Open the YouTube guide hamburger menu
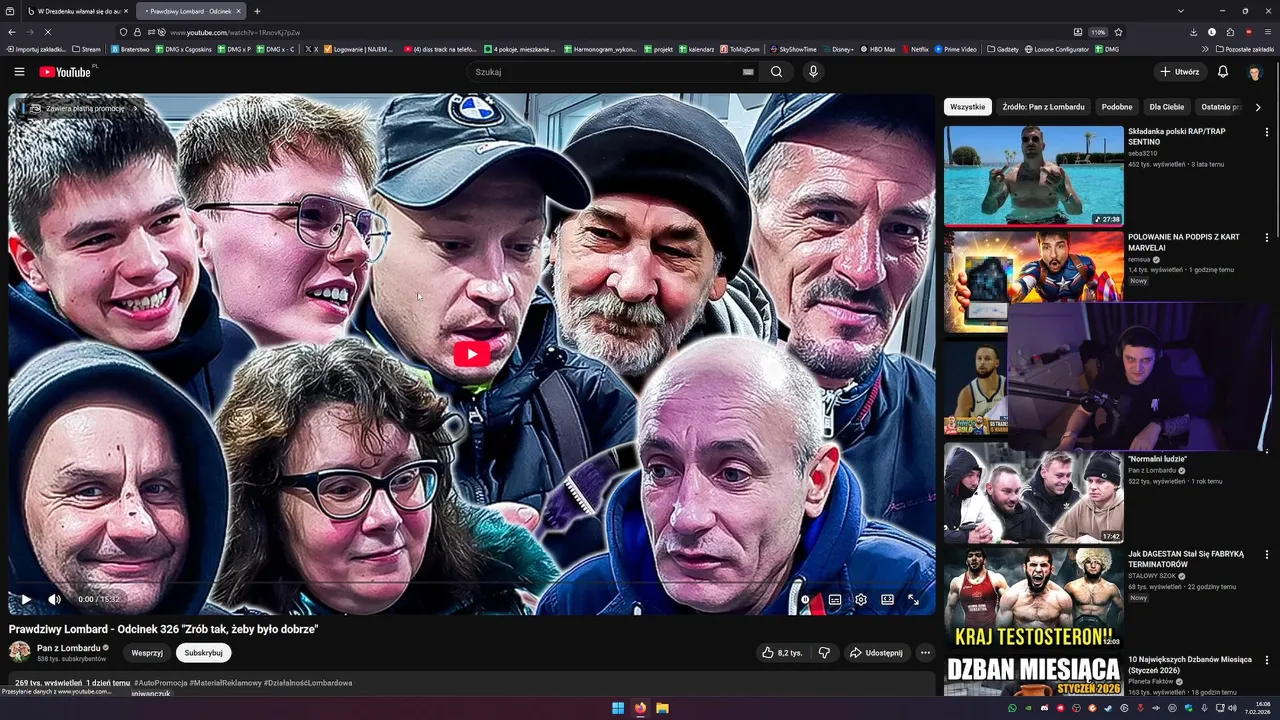Viewport: 1280px width, 720px height. click(19, 72)
